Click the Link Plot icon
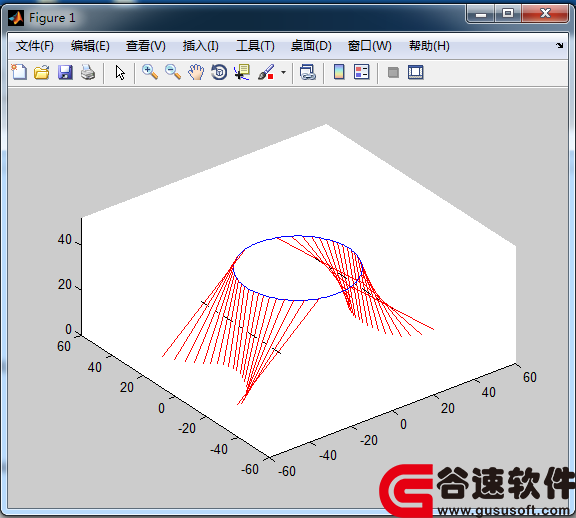 pyautogui.click(x=307, y=72)
